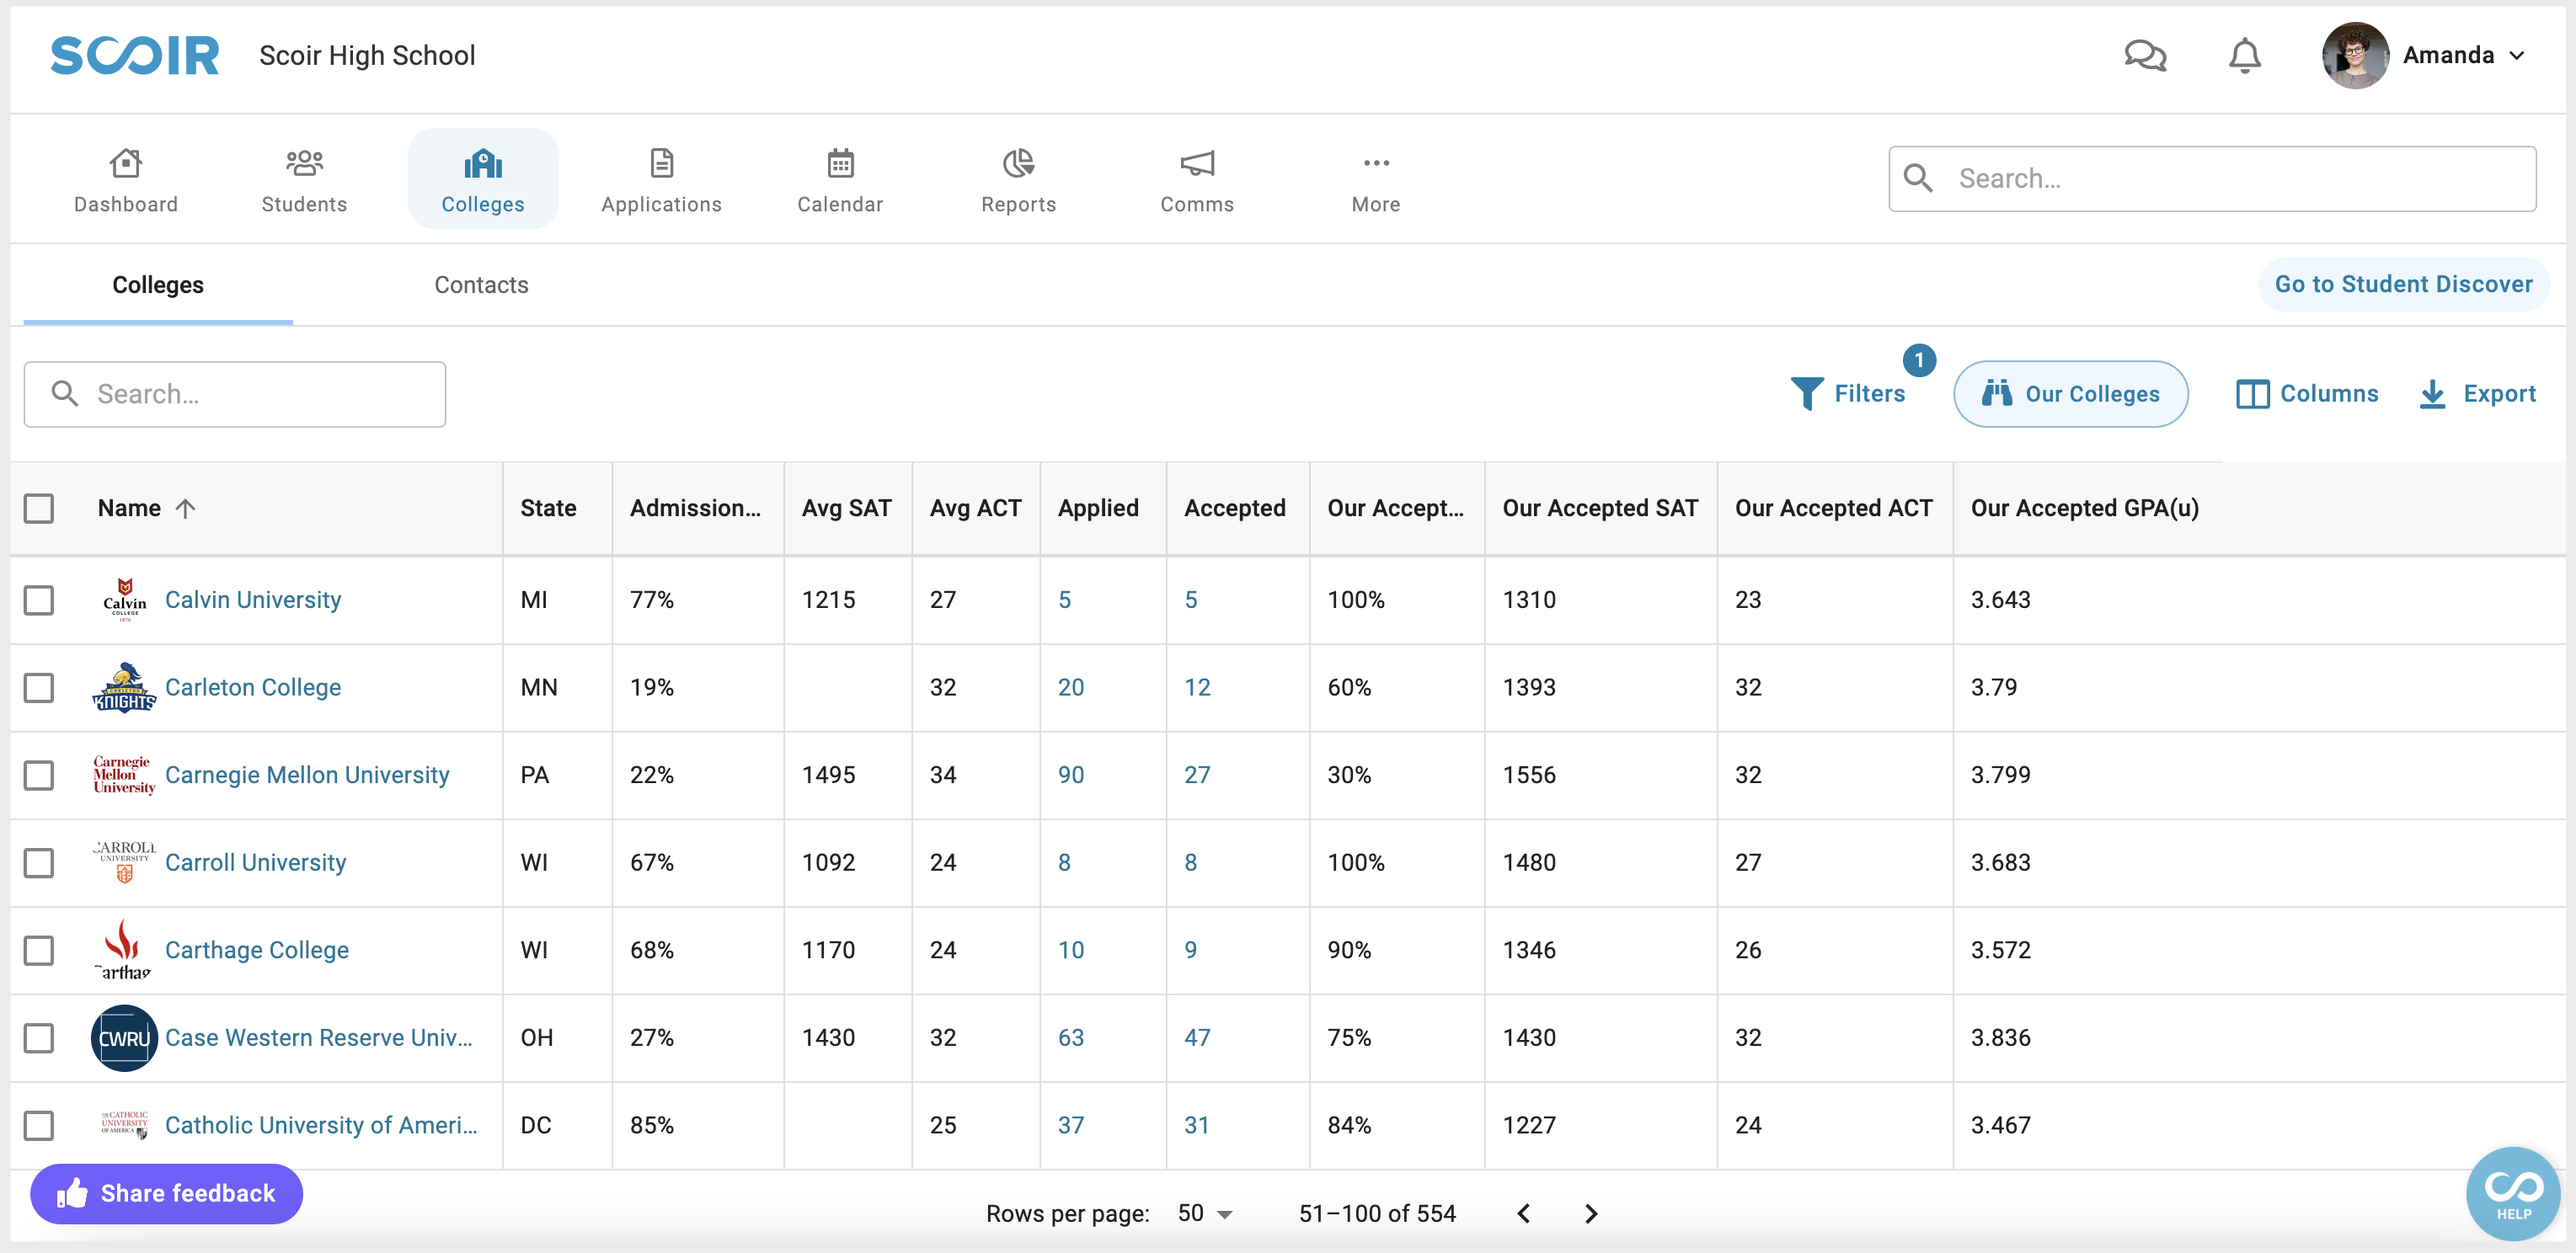Image resolution: width=2576 pixels, height=1253 pixels.
Task: Select the Carleton College checkbox
Action: click(x=39, y=688)
